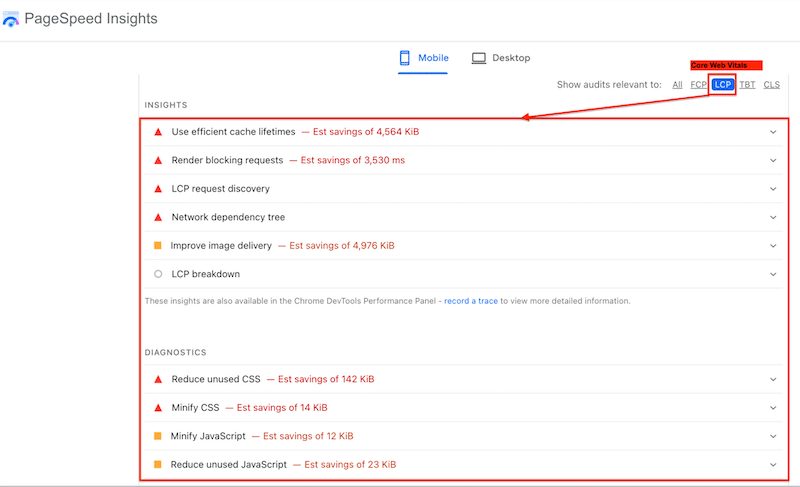Click red triangle beside Network dependency tree
Image resolution: width=800 pixels, height=487 pixels.
pos(158,218)
